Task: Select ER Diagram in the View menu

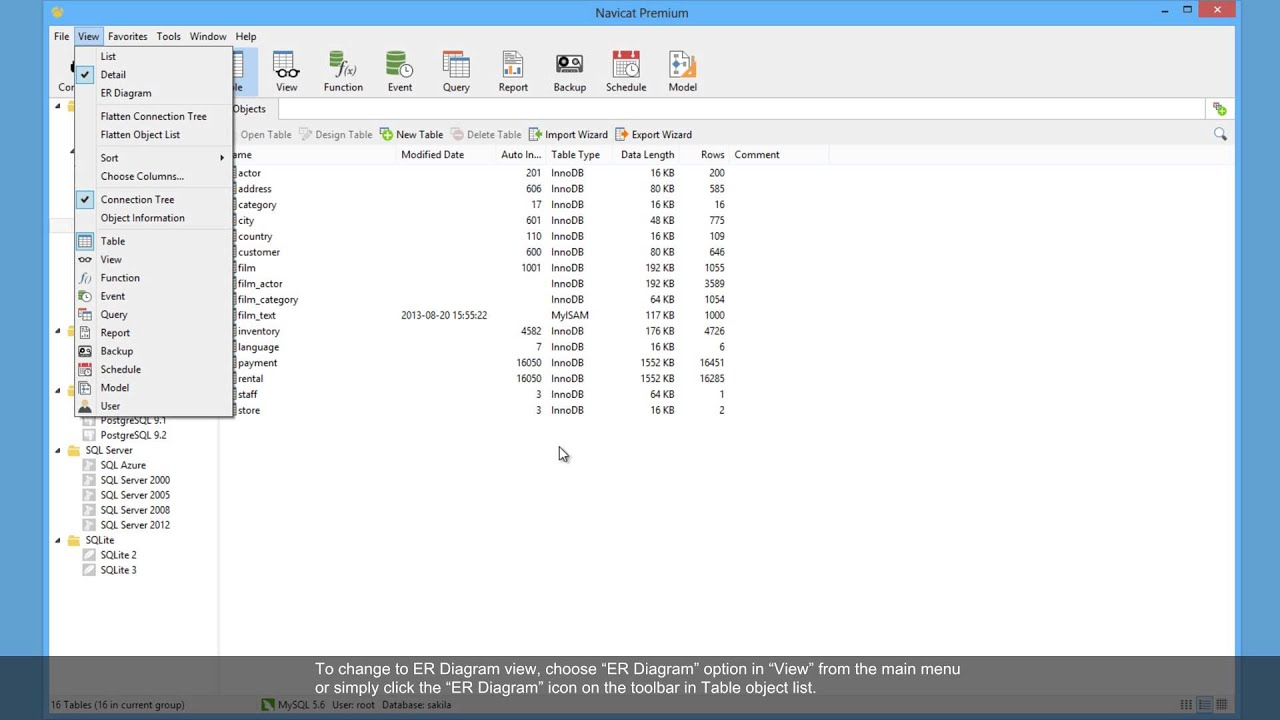Action: click(x=153, y=93)
